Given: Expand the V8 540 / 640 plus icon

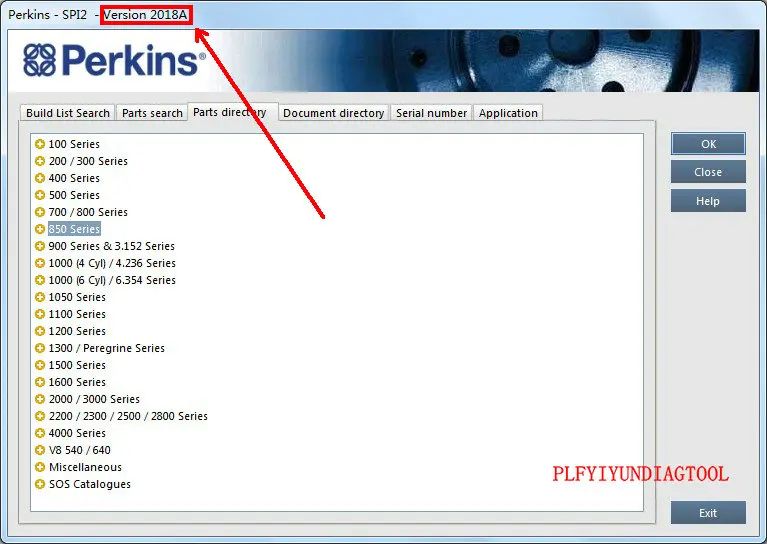Looking at the screenshot, I should (40, 450).
